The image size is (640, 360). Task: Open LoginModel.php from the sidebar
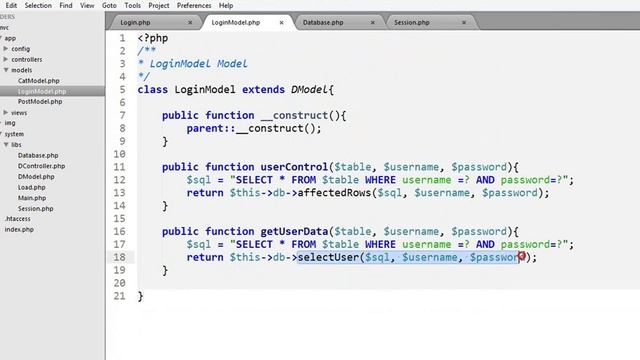[x=42, y=91]
